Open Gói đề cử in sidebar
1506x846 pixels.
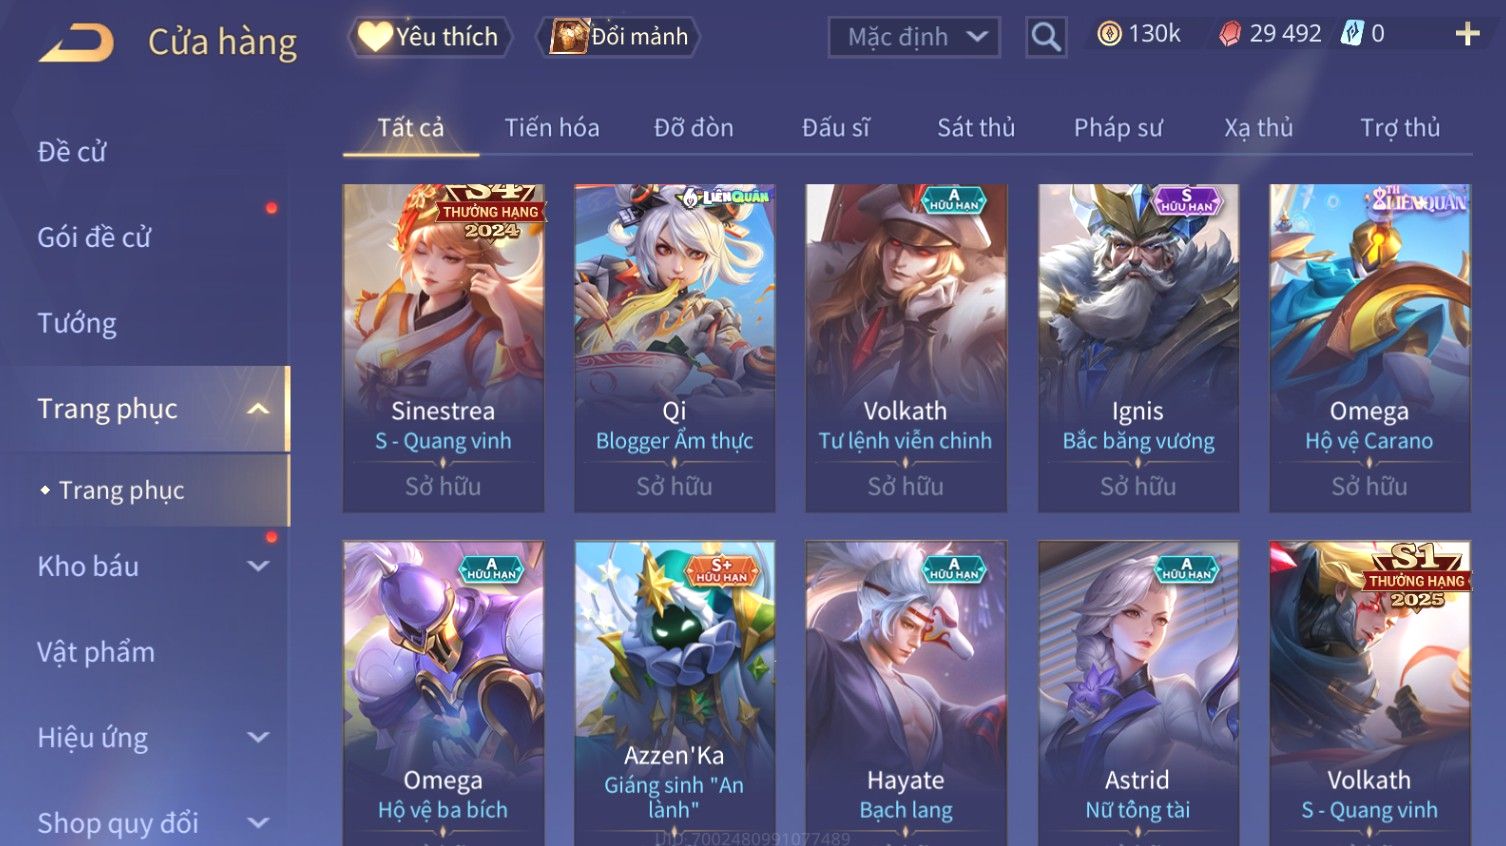[x=94, y=238]
